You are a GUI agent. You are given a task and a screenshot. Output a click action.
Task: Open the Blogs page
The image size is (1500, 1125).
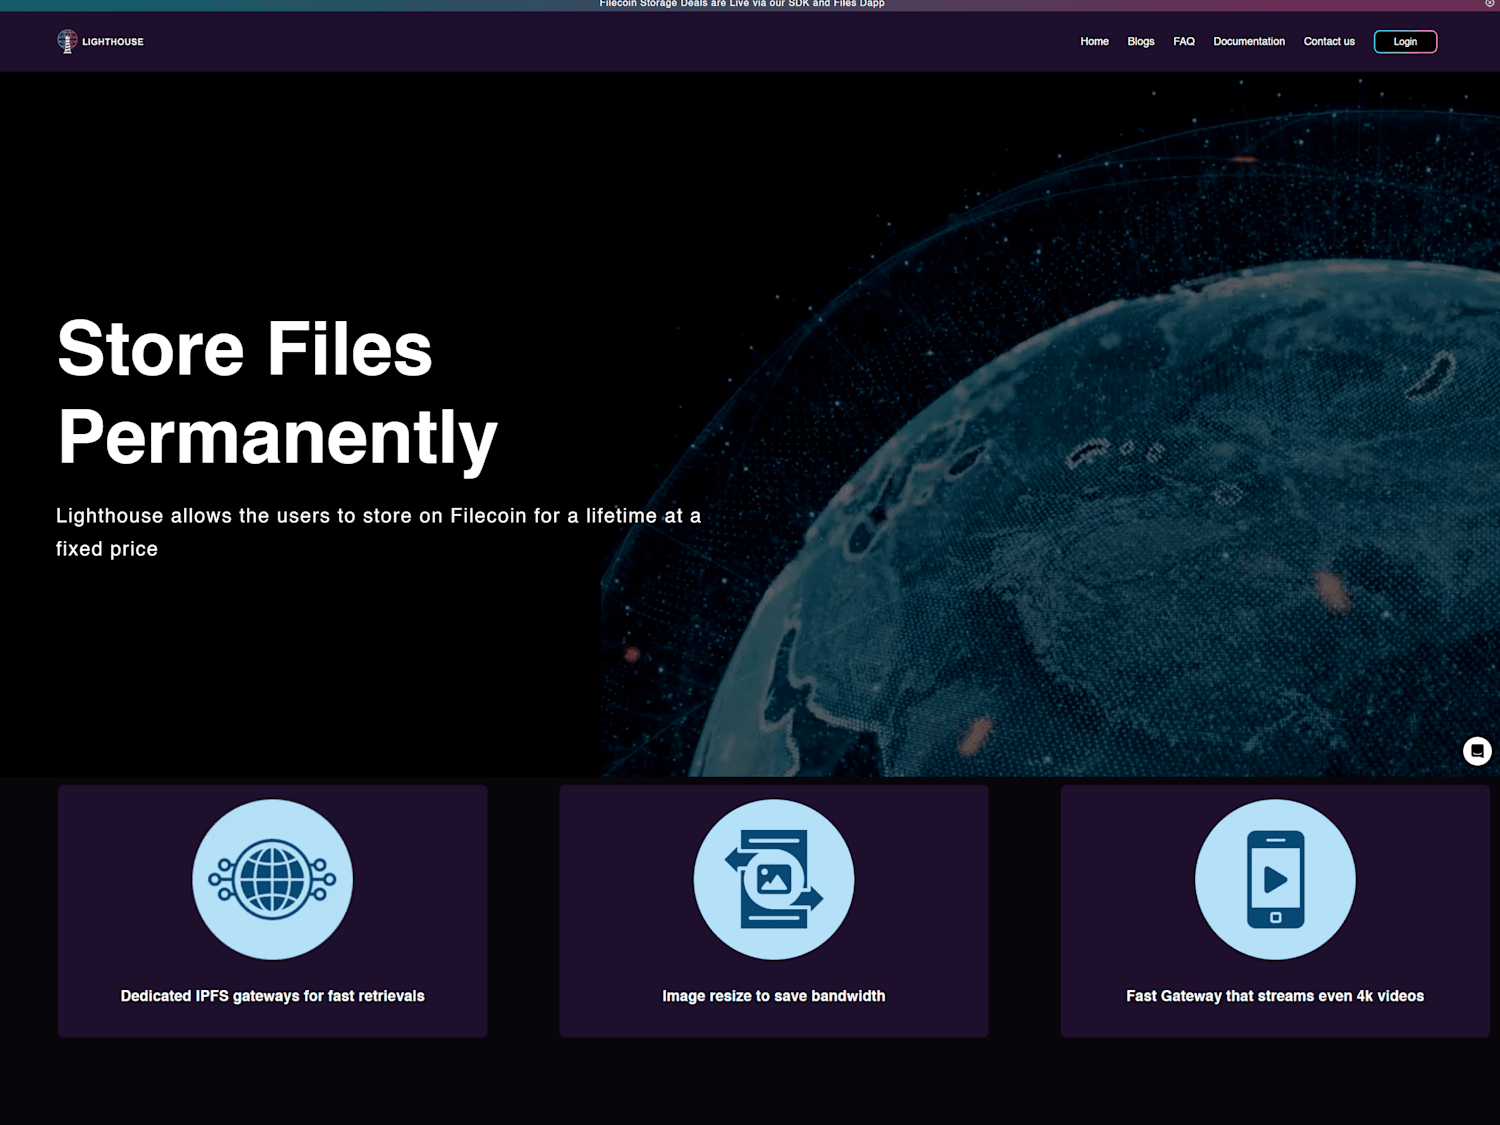point(1141,42)
